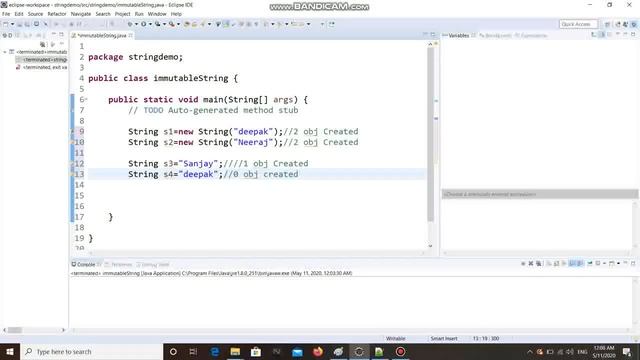Open the Coverage dropdown arrow
Image resolution: width=640 pixels, height=360 pixels.
point(164,24)
